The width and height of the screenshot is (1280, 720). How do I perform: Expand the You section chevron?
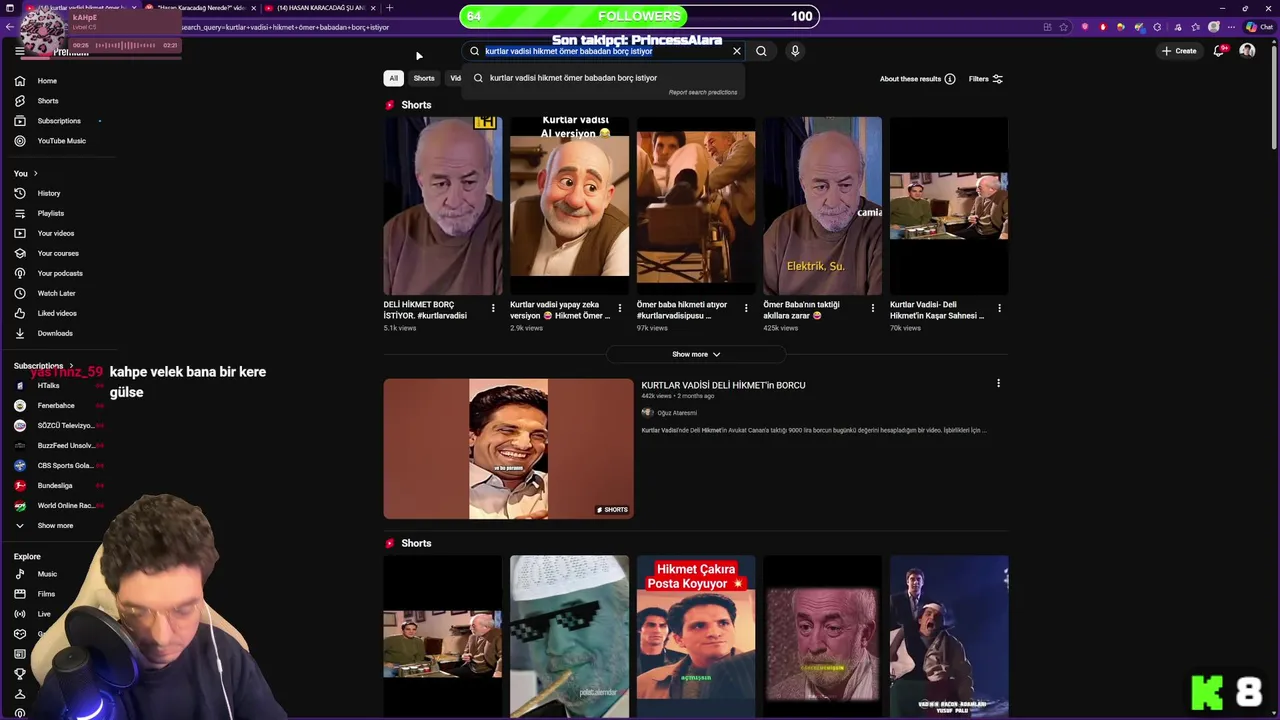tap(35, 173)
